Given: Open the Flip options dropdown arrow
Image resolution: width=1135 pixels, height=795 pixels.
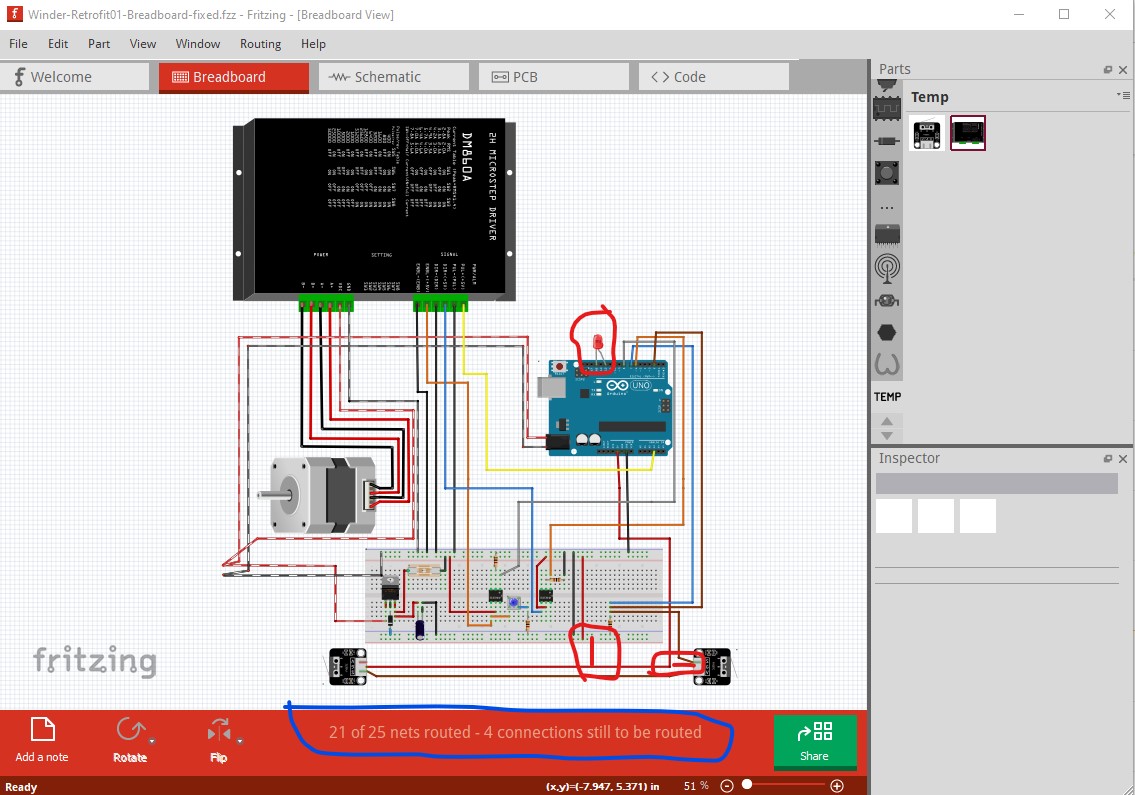Looking at the screenshot, I should click(x=240, y=741).
